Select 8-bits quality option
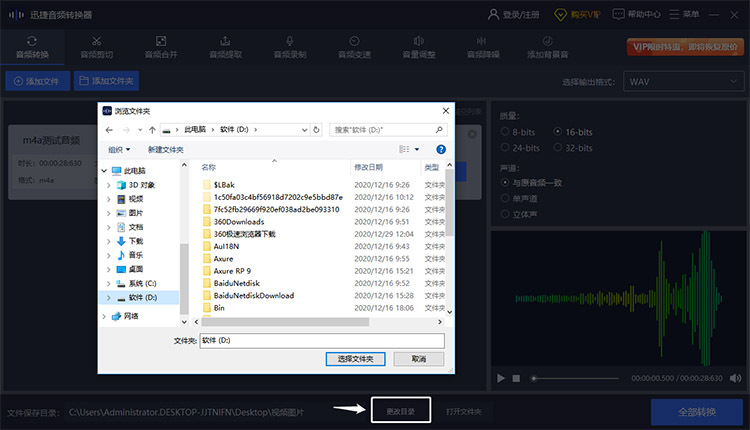Image resolution: width=750 pixels, height=430 pixels. pos(505,132)
